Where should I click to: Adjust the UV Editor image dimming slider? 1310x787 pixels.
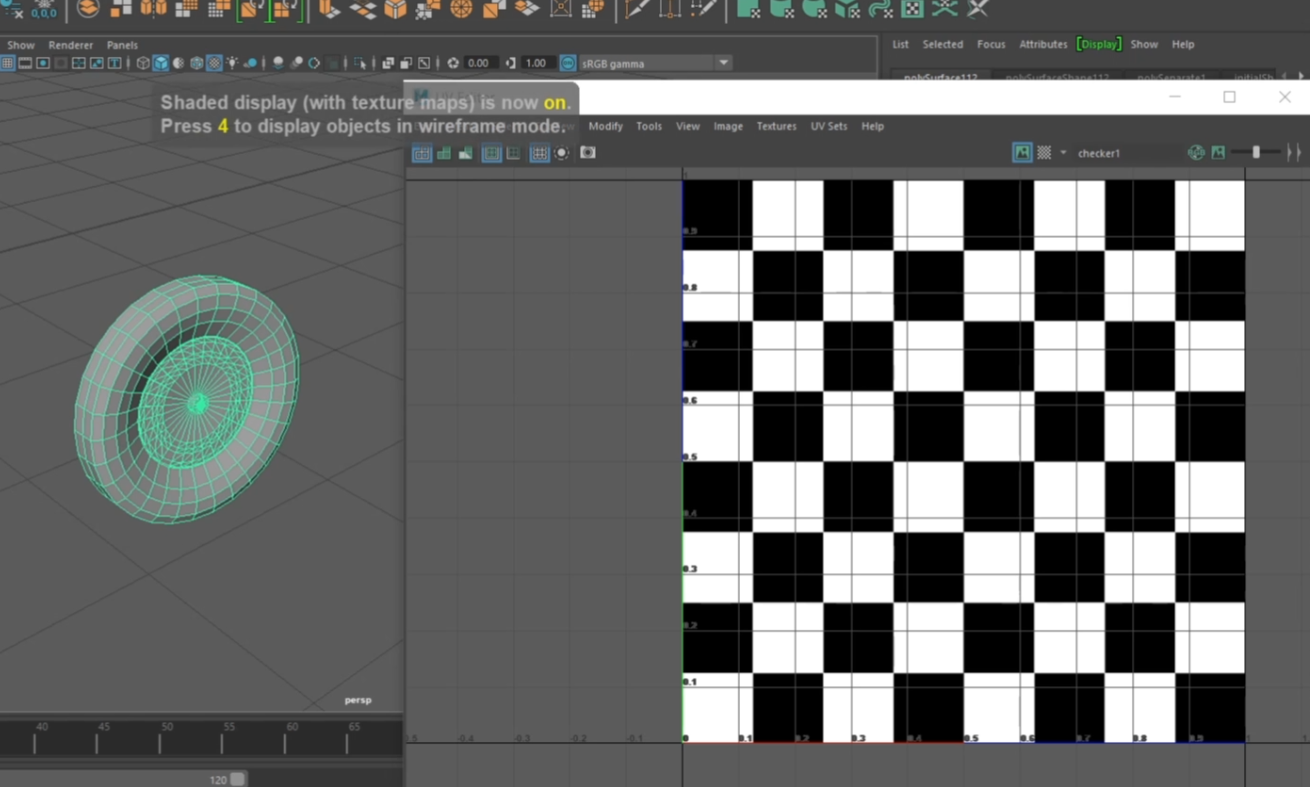tap(1257, 153)
